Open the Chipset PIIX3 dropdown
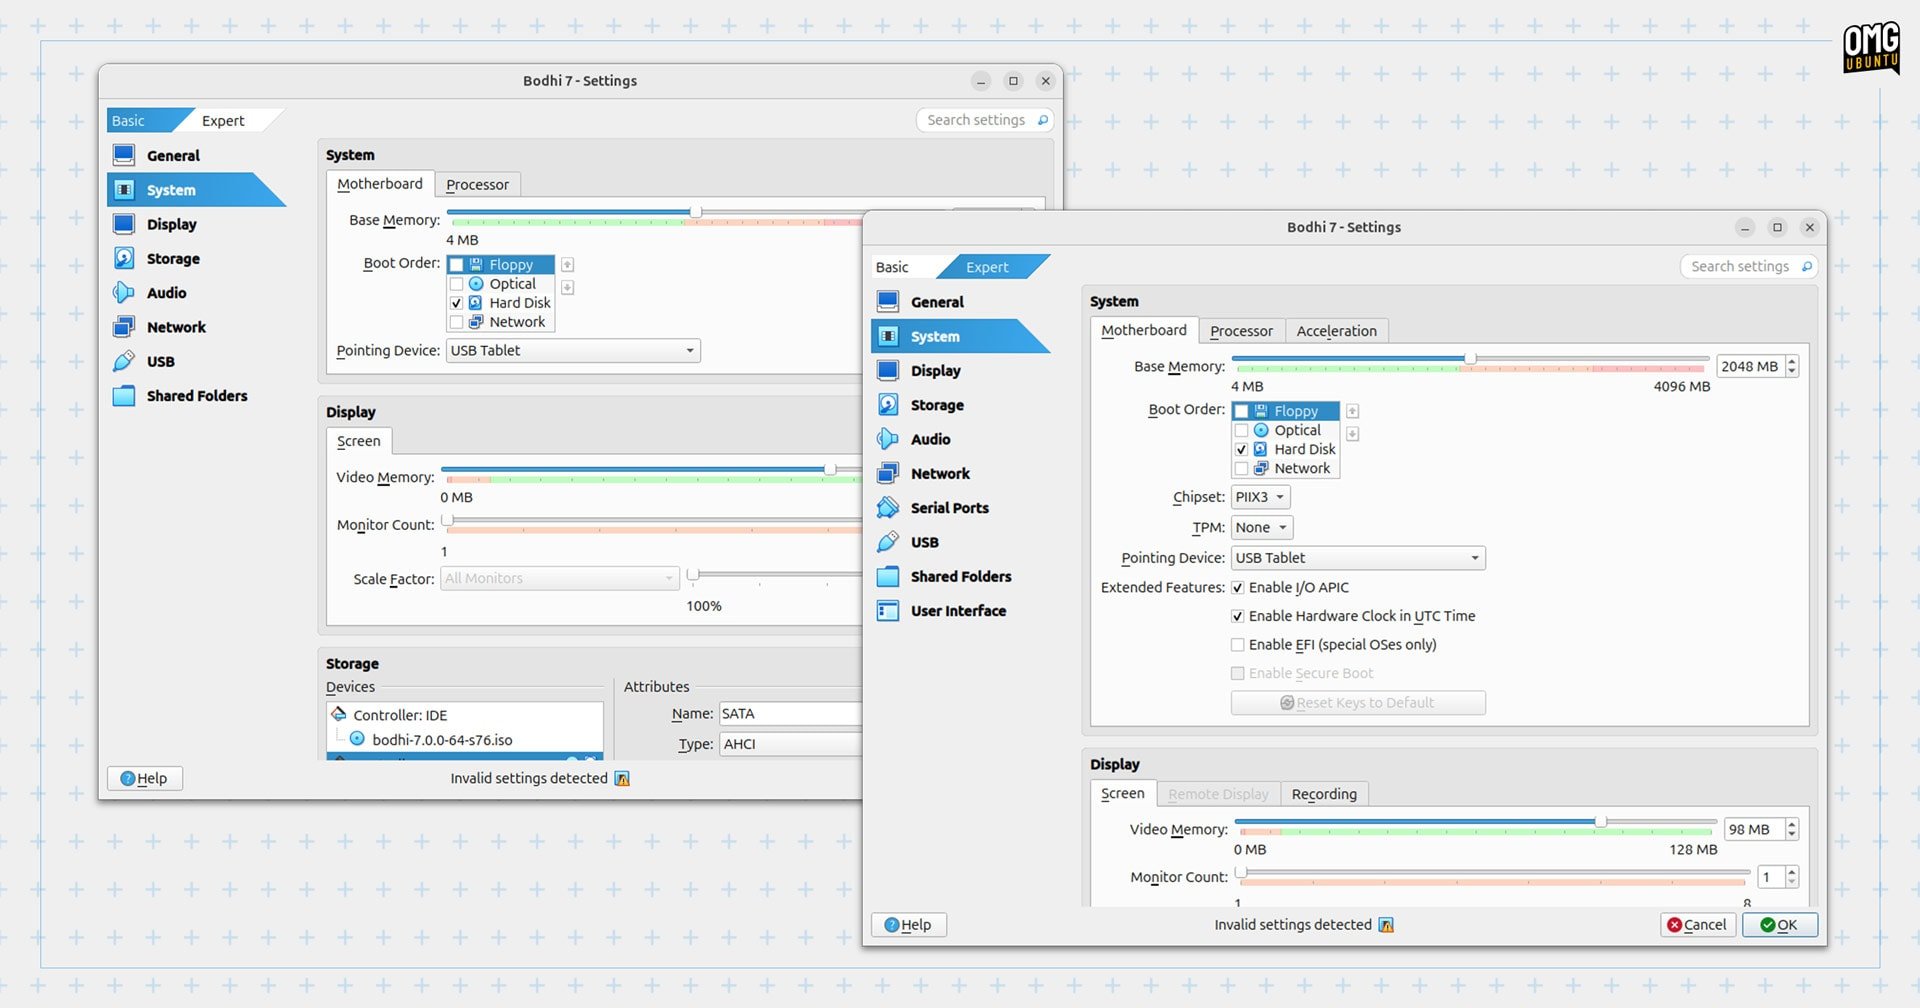This screenshot has height=1008, width=1920. [x=1260, y=497]
